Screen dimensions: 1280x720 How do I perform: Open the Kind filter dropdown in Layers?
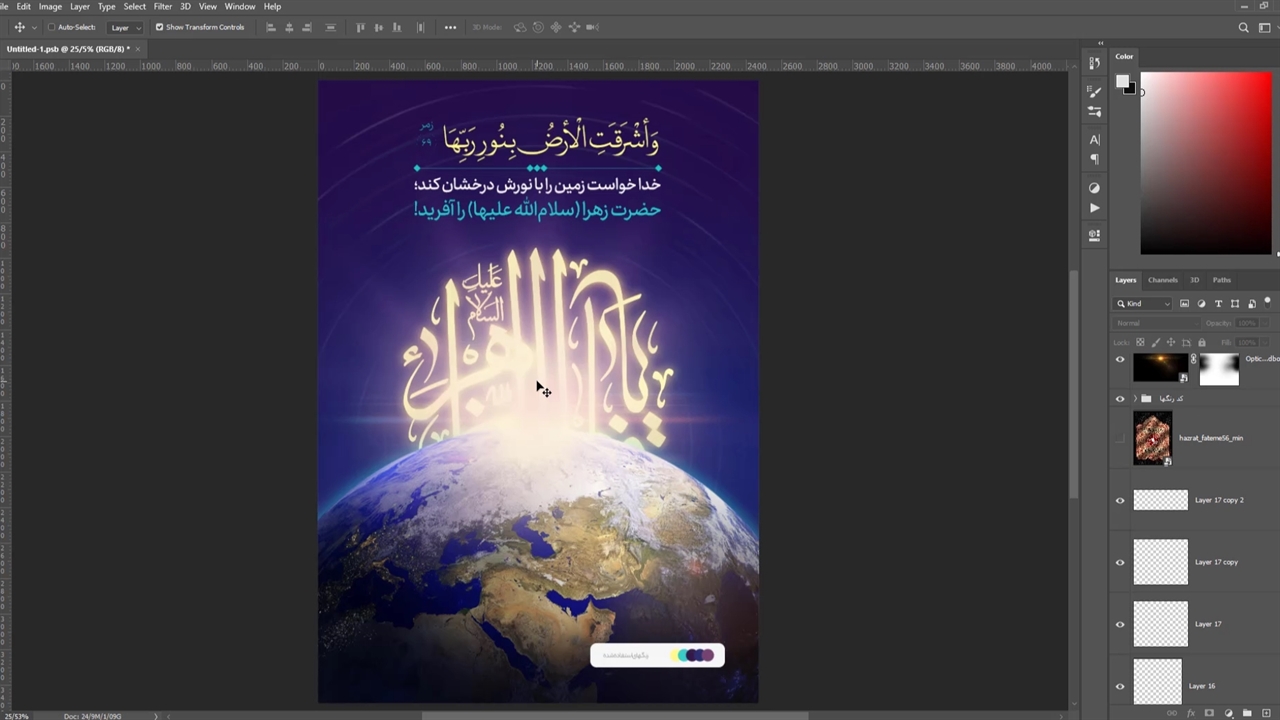tap(1144, 304)
